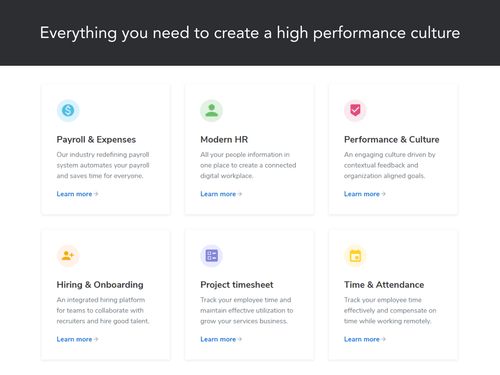500x375 pixels.
Task: Click the 'Everything you need' page heading
Action: [x=250, y=33]
